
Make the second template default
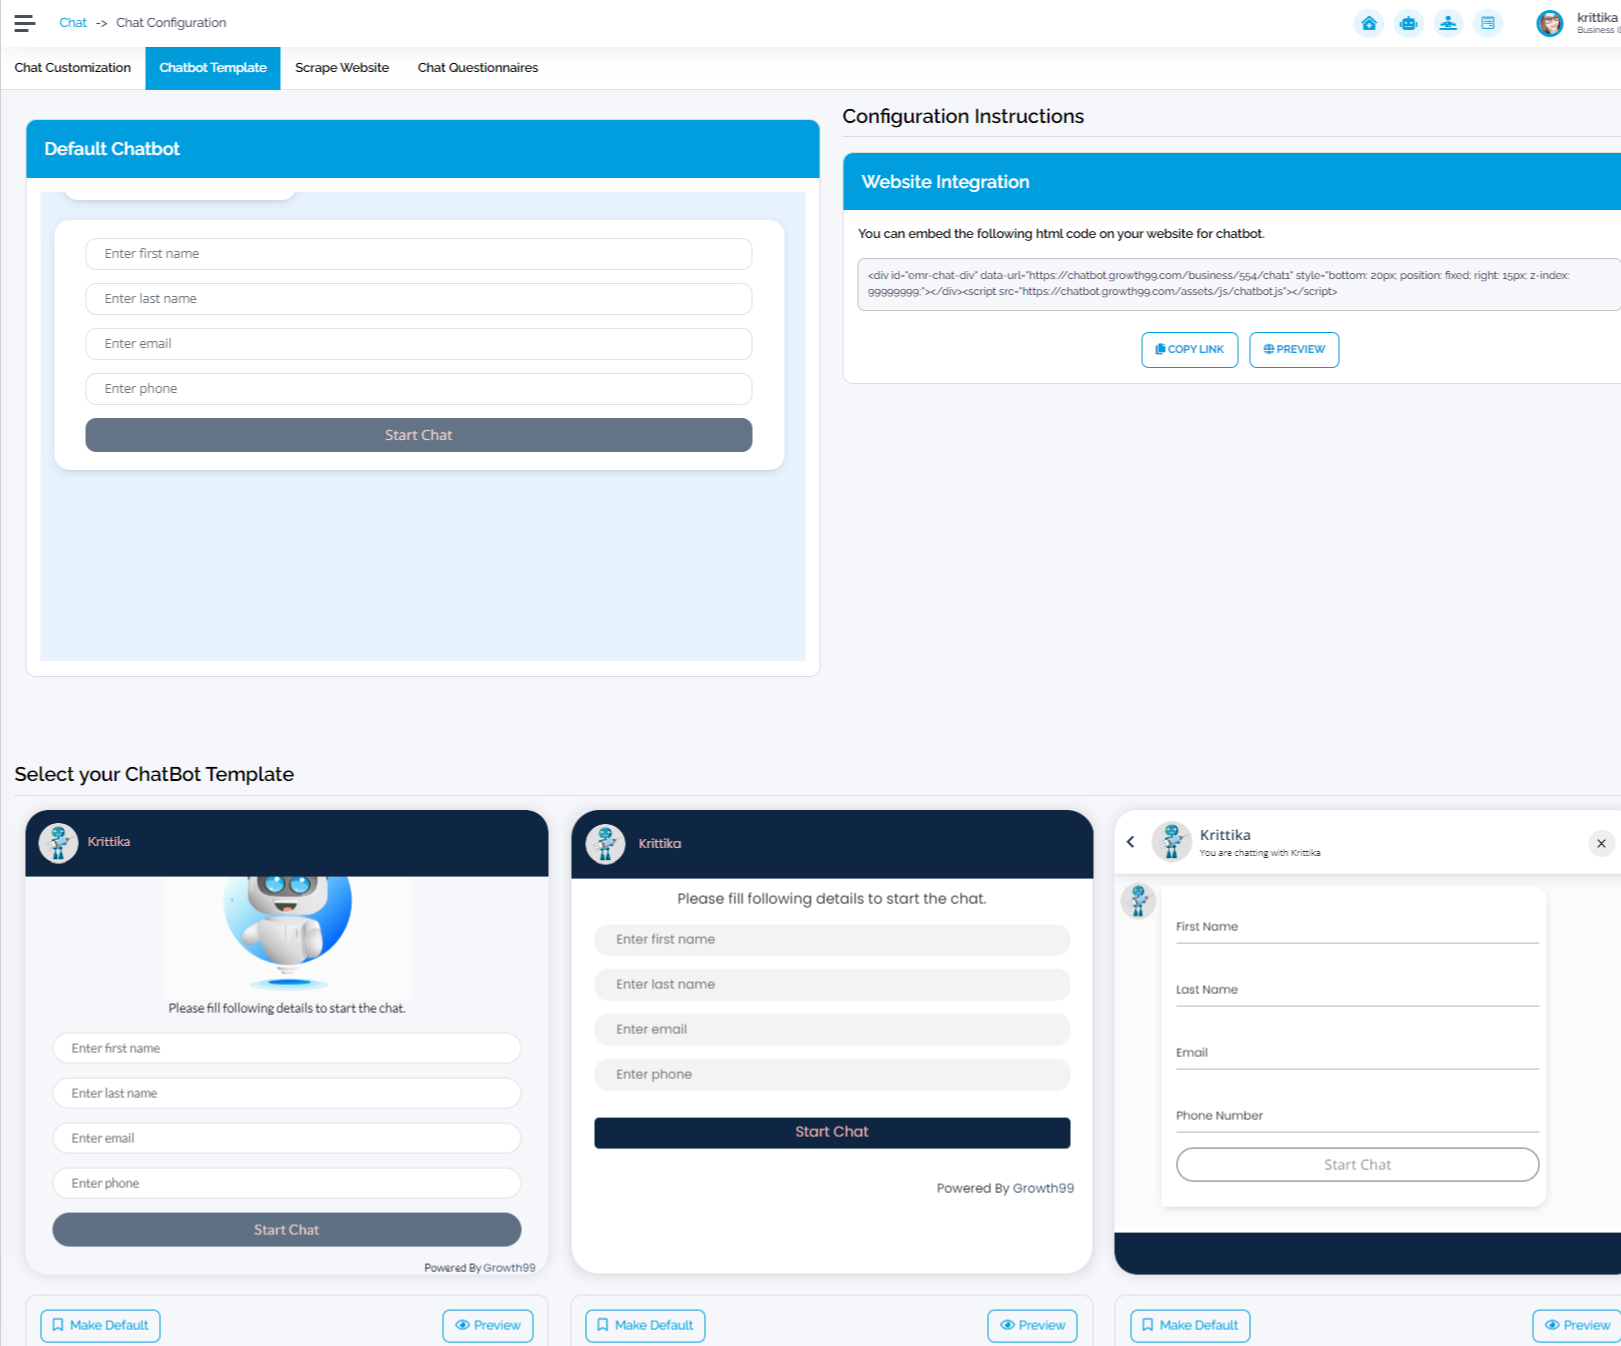pyautogui.click(x=645, y=1326)
